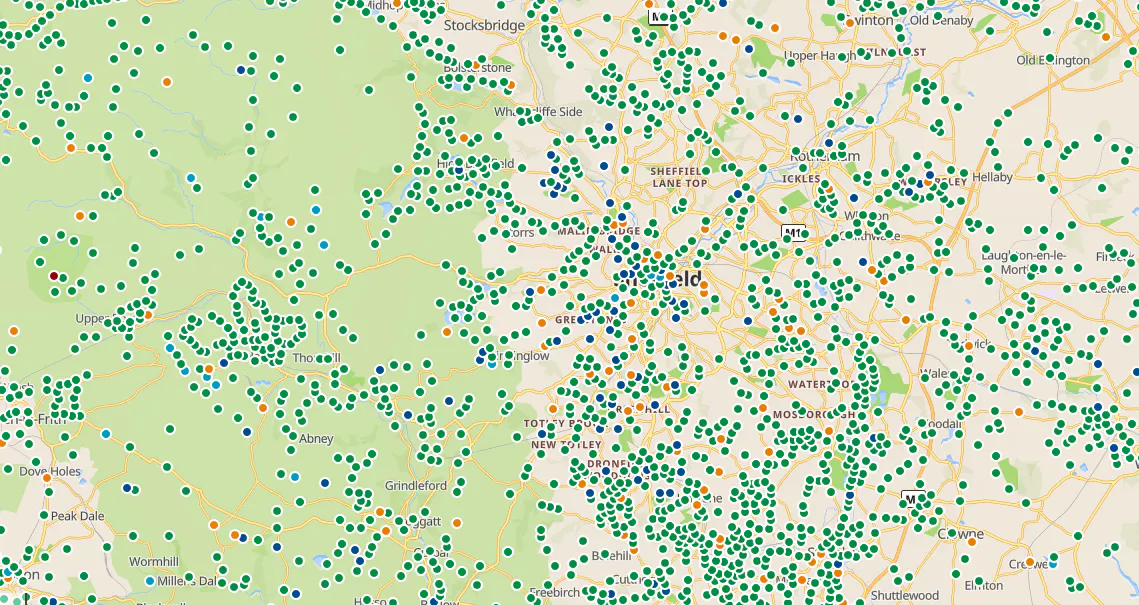
Task: Click the Wharncliffe Side label
Action: 538,112
